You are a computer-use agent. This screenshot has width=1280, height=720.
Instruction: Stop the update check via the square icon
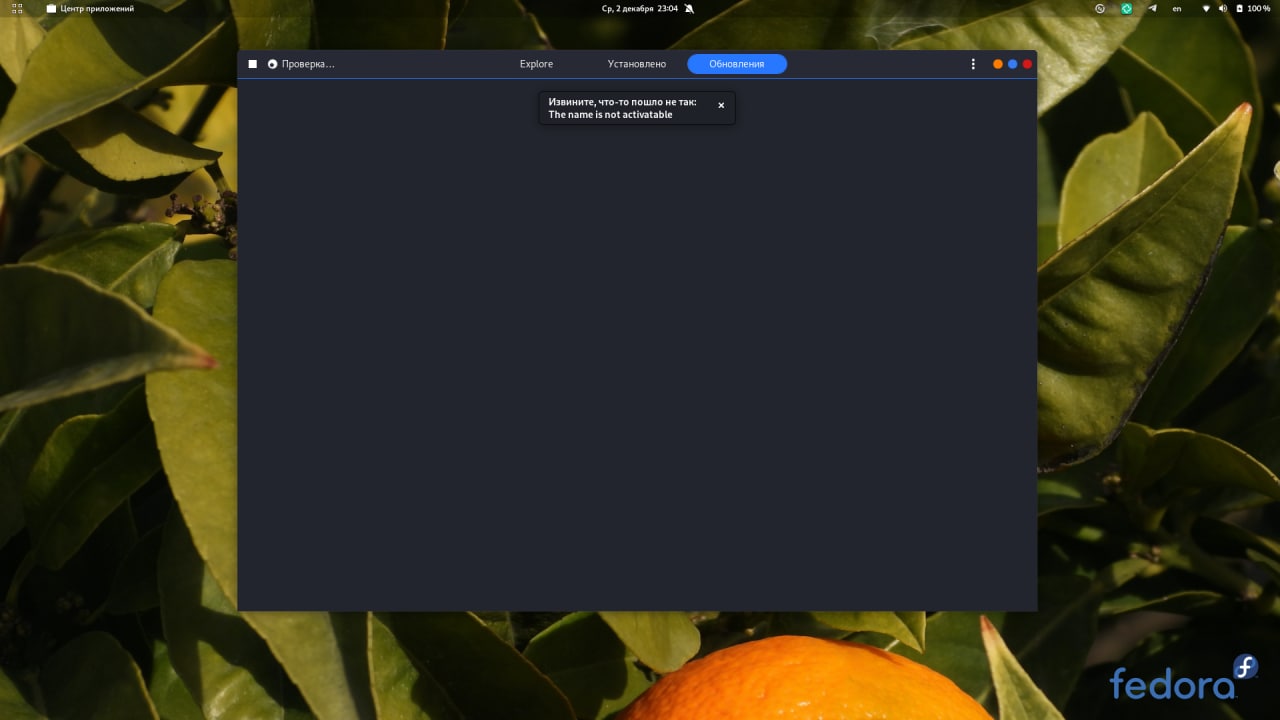253,64
